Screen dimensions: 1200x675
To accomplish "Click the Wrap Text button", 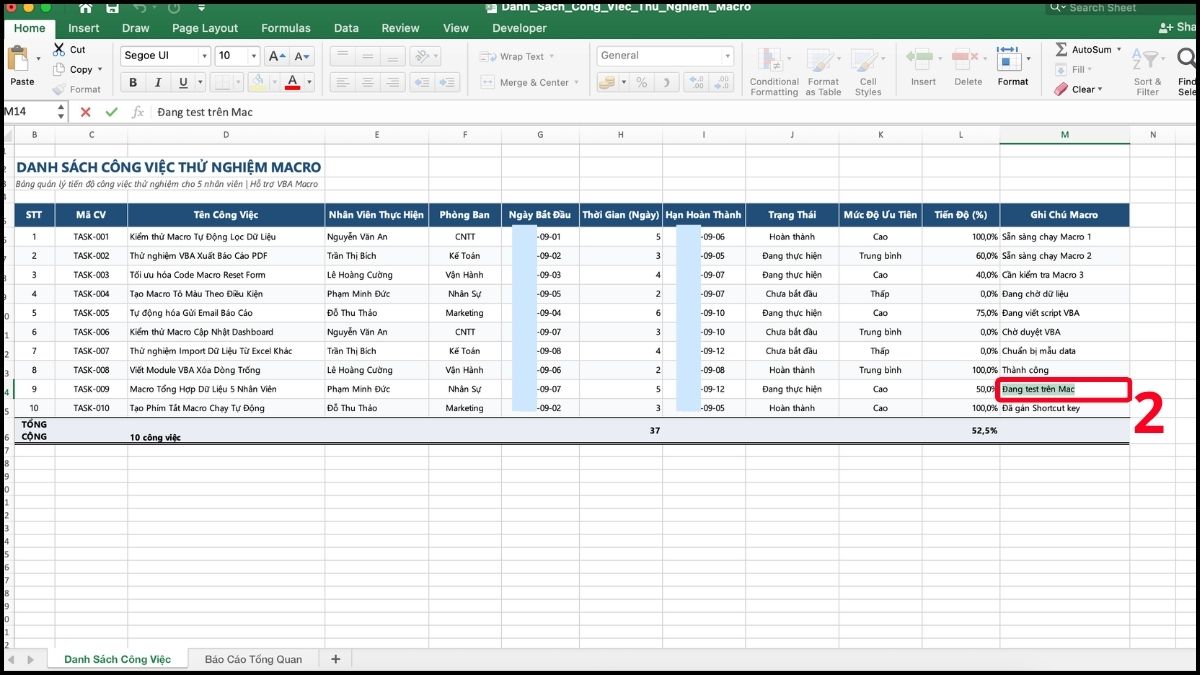I will pos(515,57).
